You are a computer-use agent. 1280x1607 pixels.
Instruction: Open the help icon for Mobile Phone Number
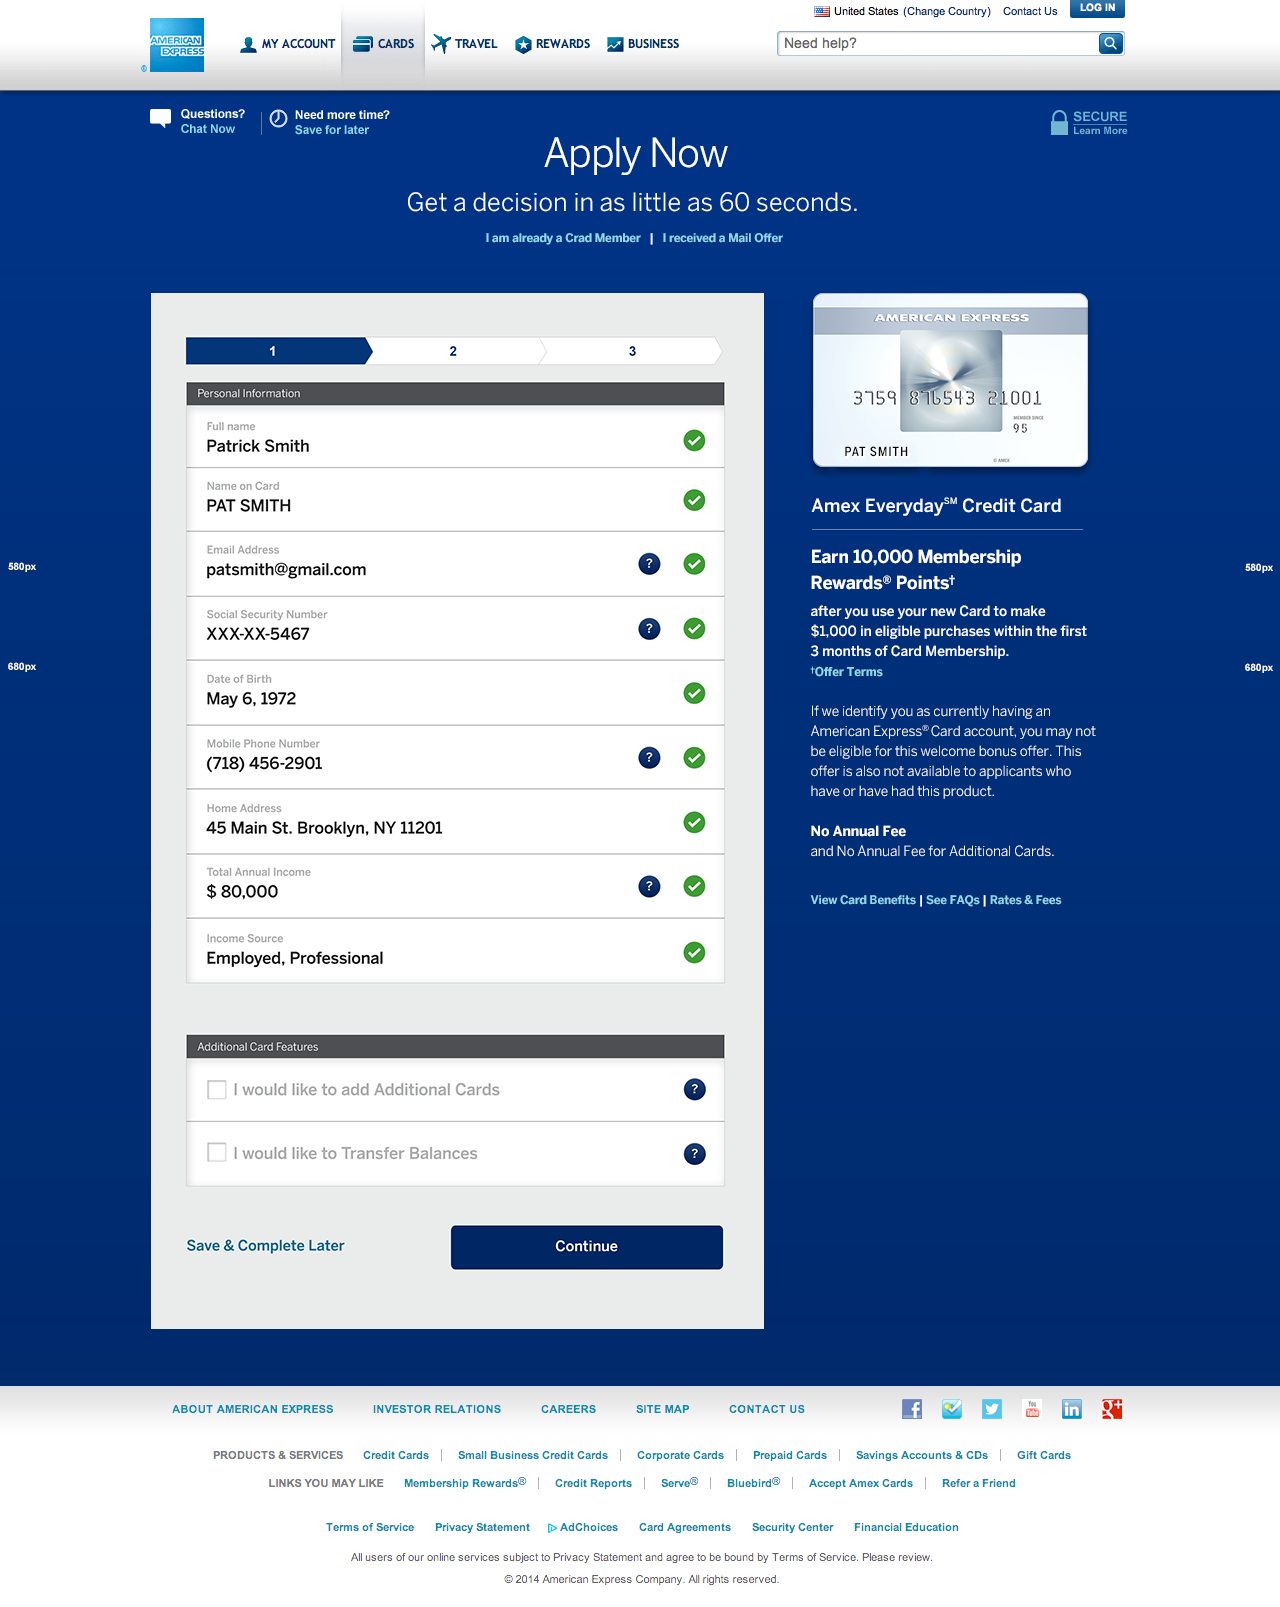649,758
